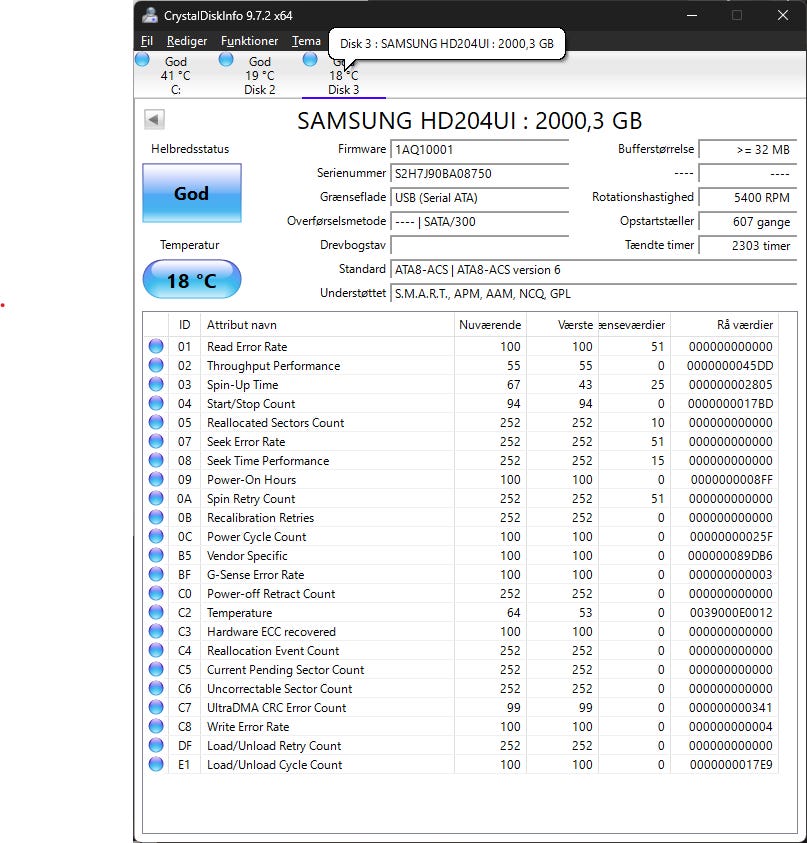Open the Rediger menu
This screenshot has width=807, height=843.
click(x=187, y=41)
